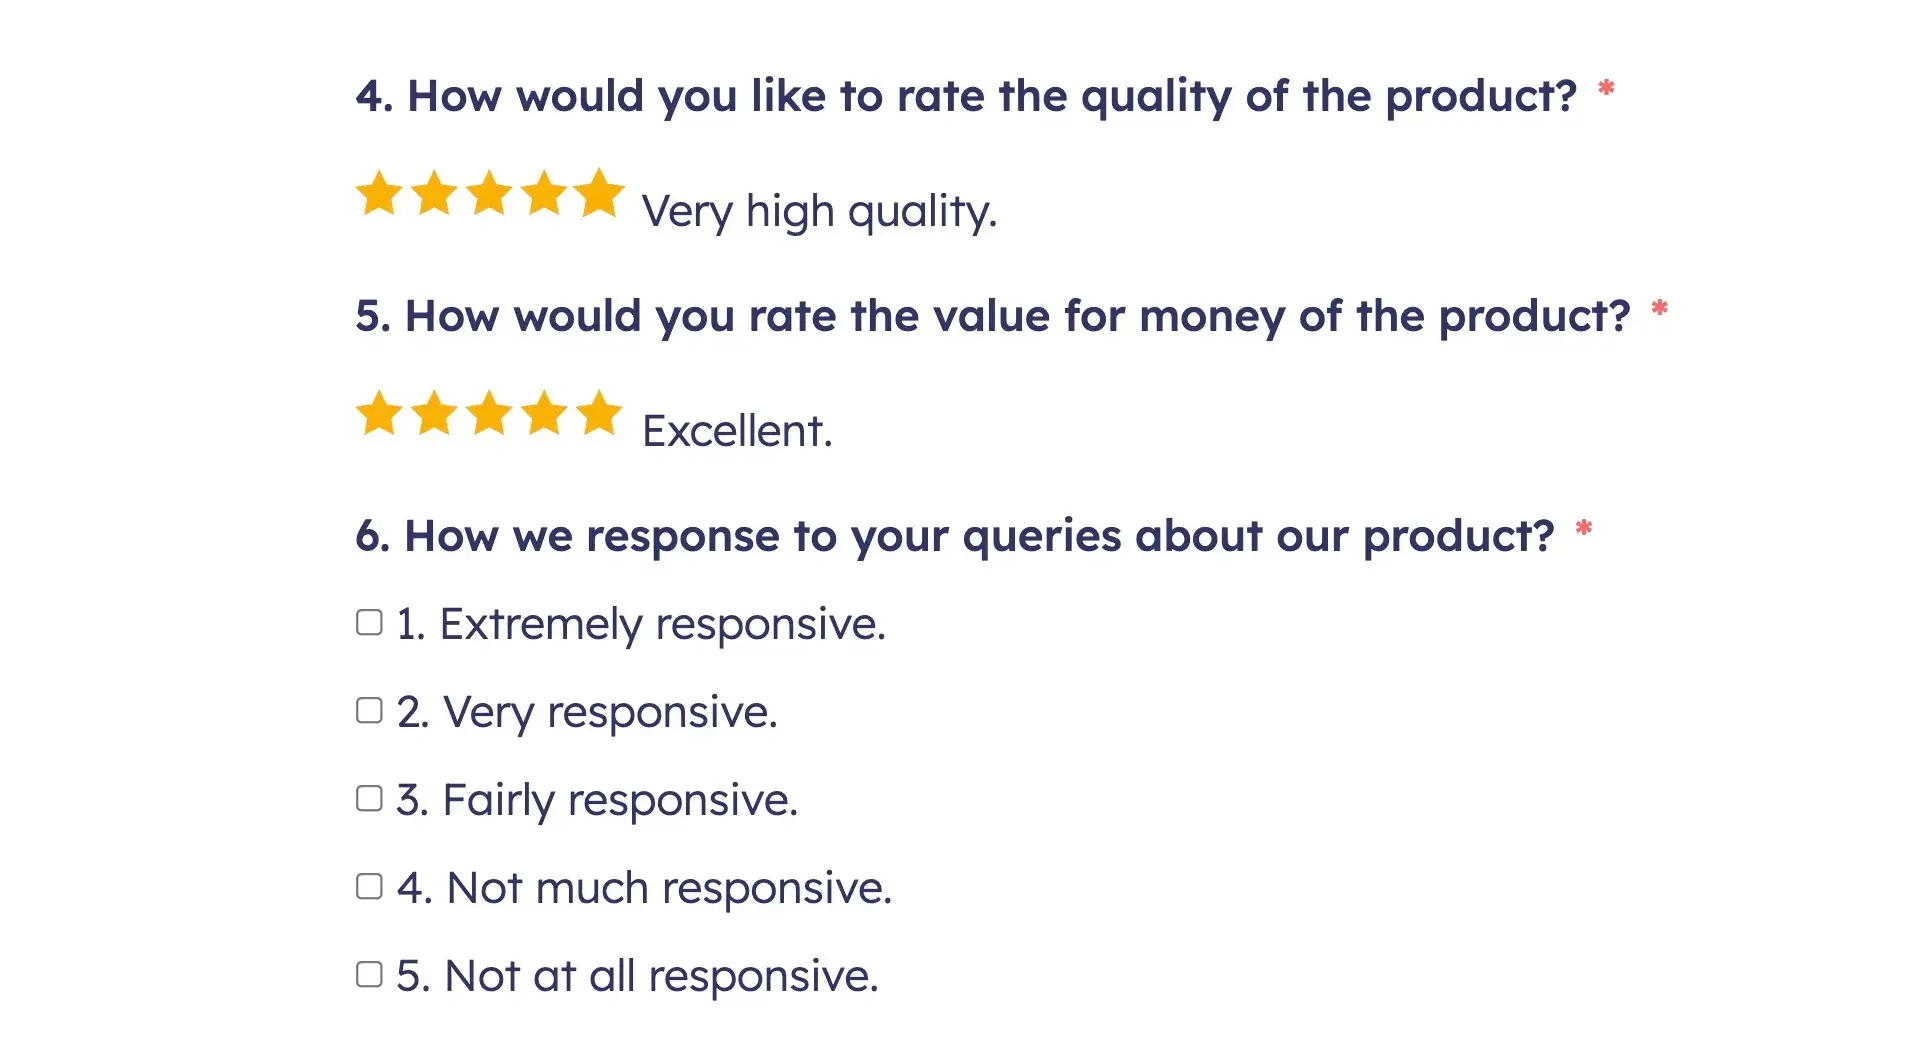Check the Extremely responsive checkbox
The height and width of the screenshot is (1046, 1928).
click(x=370, y=623)
